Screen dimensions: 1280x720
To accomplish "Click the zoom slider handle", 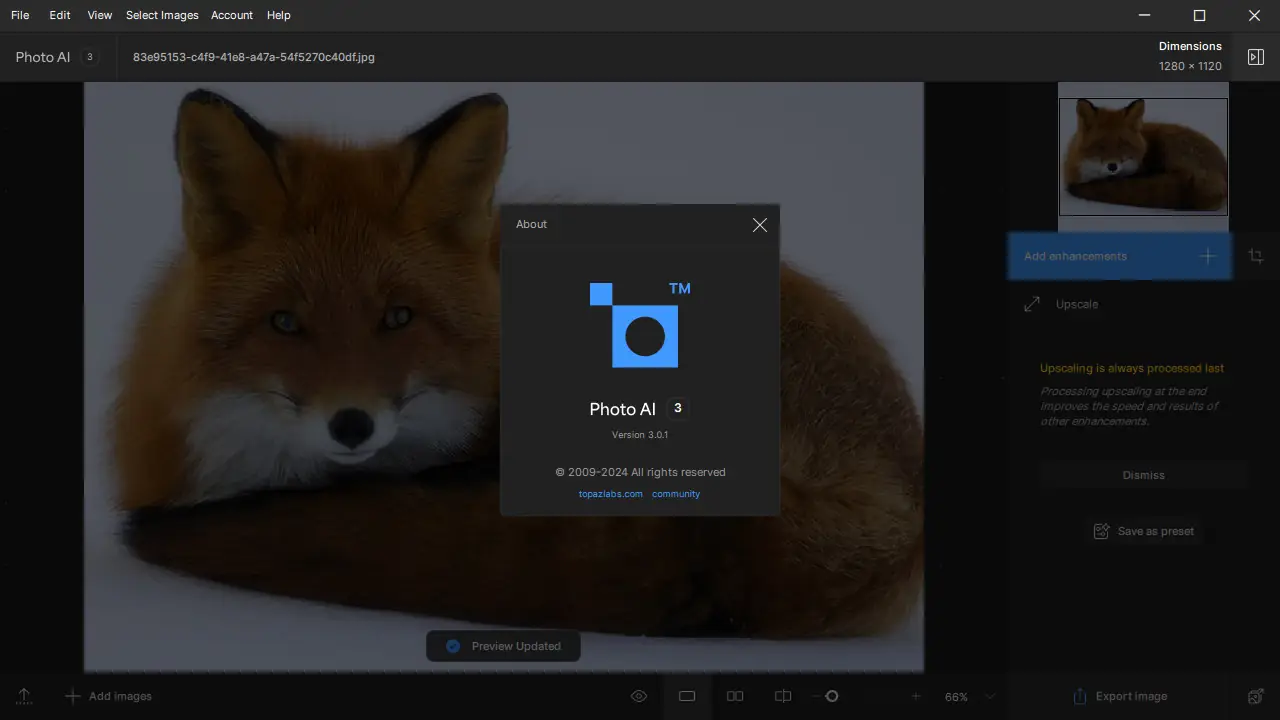I will 831,696.
